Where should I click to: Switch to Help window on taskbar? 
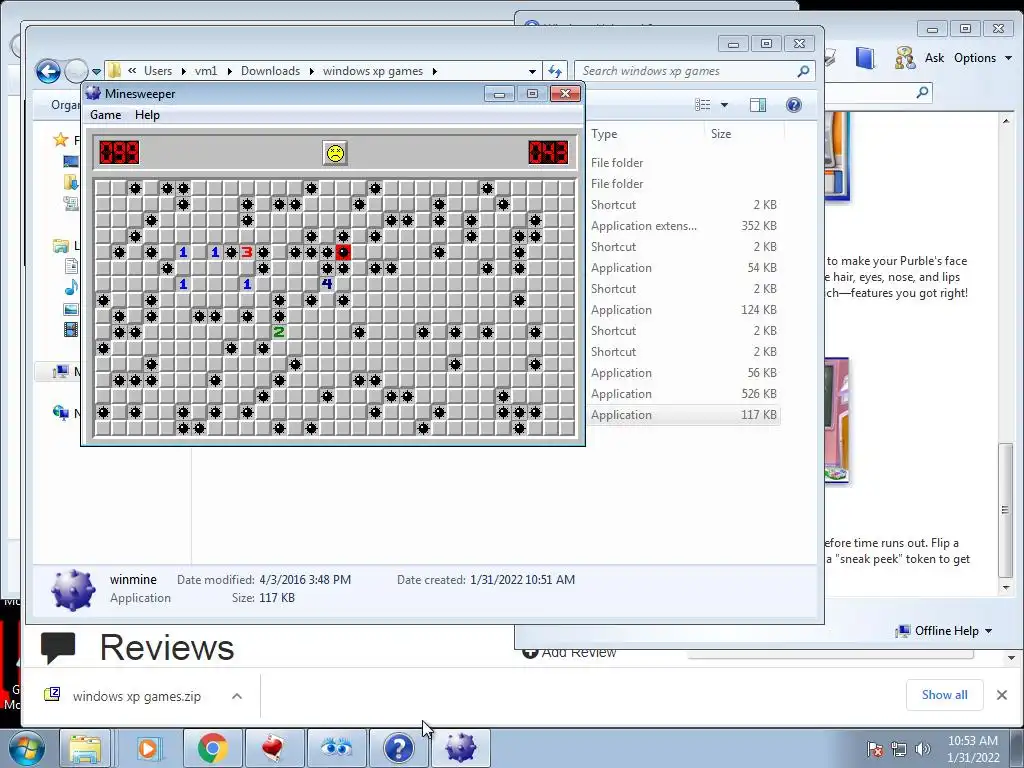(x=398, y=748)
